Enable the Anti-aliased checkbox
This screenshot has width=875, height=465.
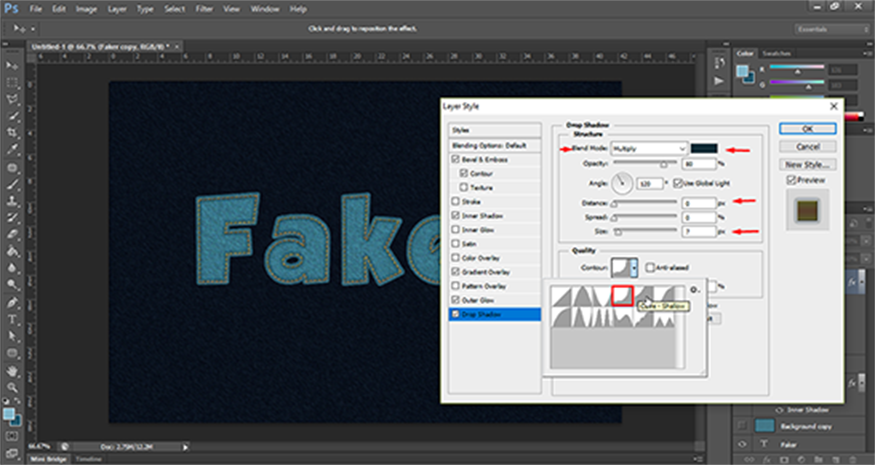(649, 267)
